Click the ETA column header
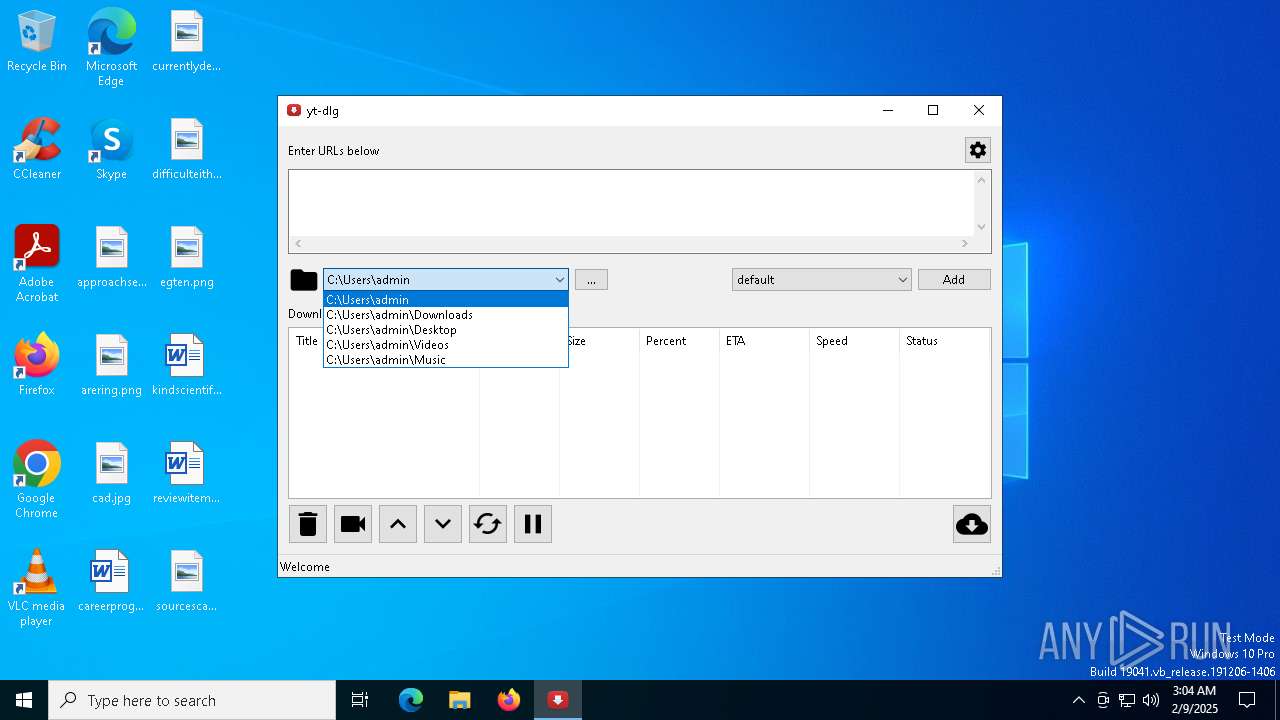 click(764, 341)
